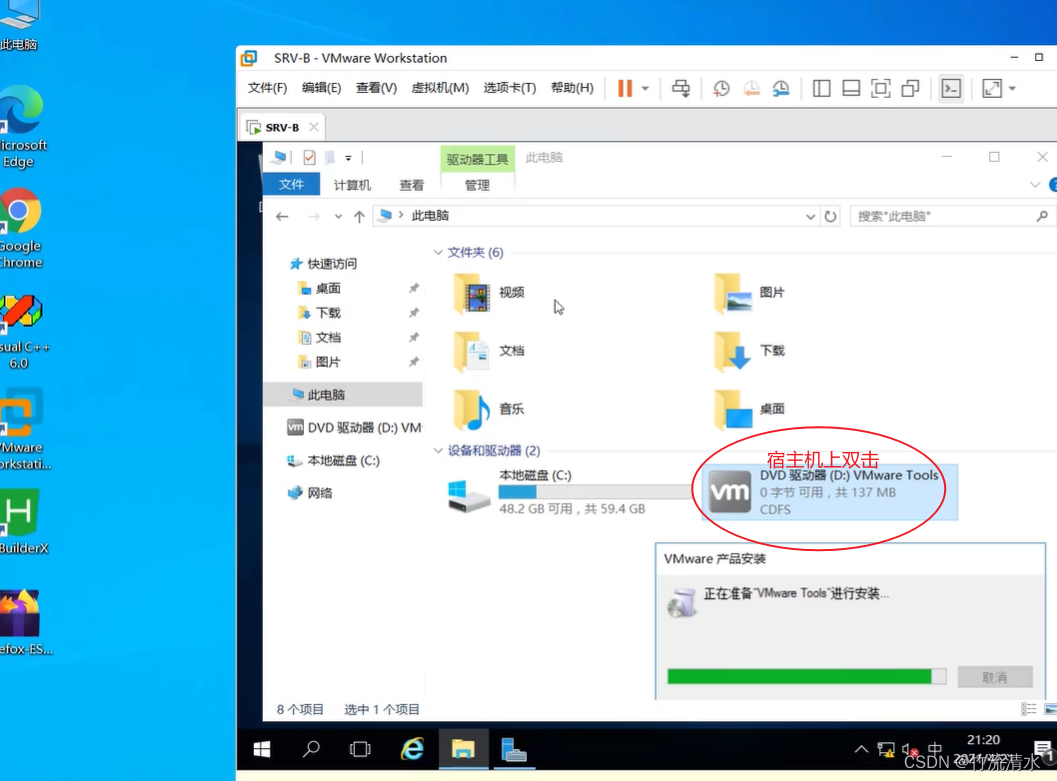The image size is (1057, 781).
Task: Open VMware 编辑(E) menu
Action: 321,88
